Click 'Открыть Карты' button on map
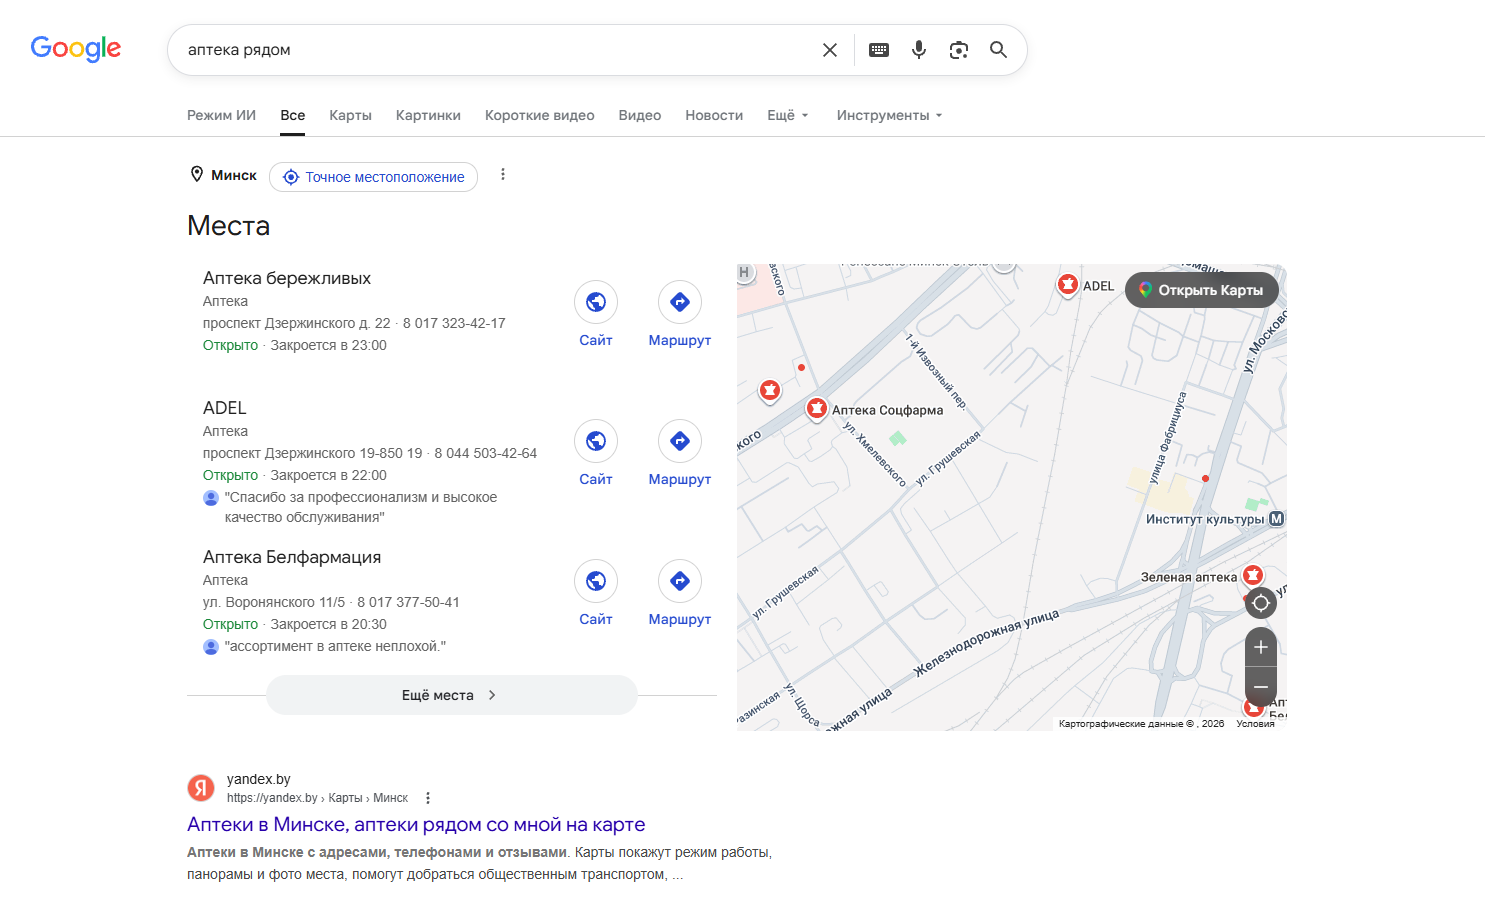Screen dimensions: 1485x908 [x=1202, y=290]
